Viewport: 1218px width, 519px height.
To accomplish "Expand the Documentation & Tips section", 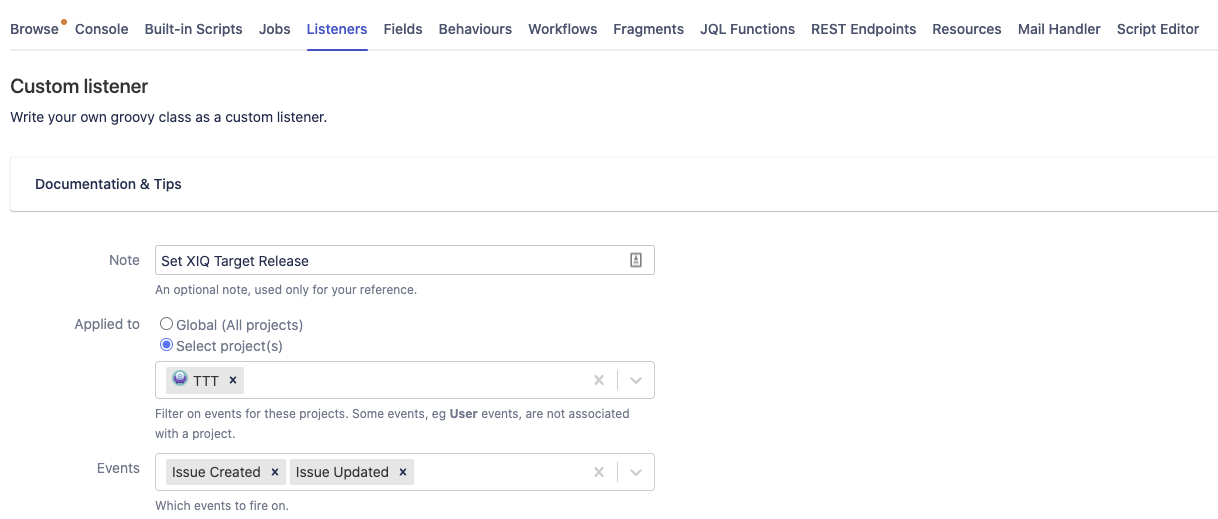I will (x=108, y=184).
